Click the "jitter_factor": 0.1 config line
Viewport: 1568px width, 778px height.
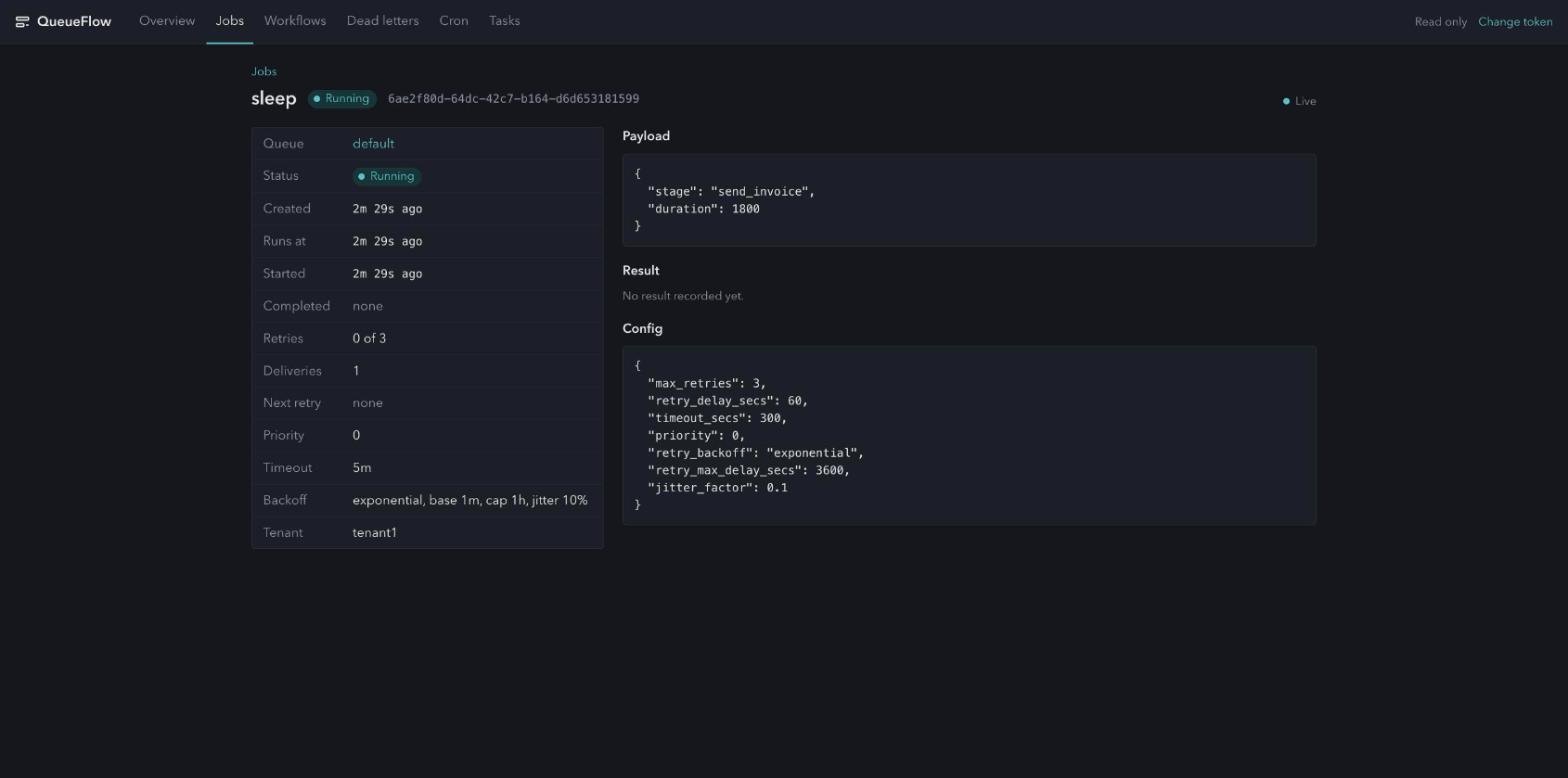pyautogui.click(x=718, y=488)
